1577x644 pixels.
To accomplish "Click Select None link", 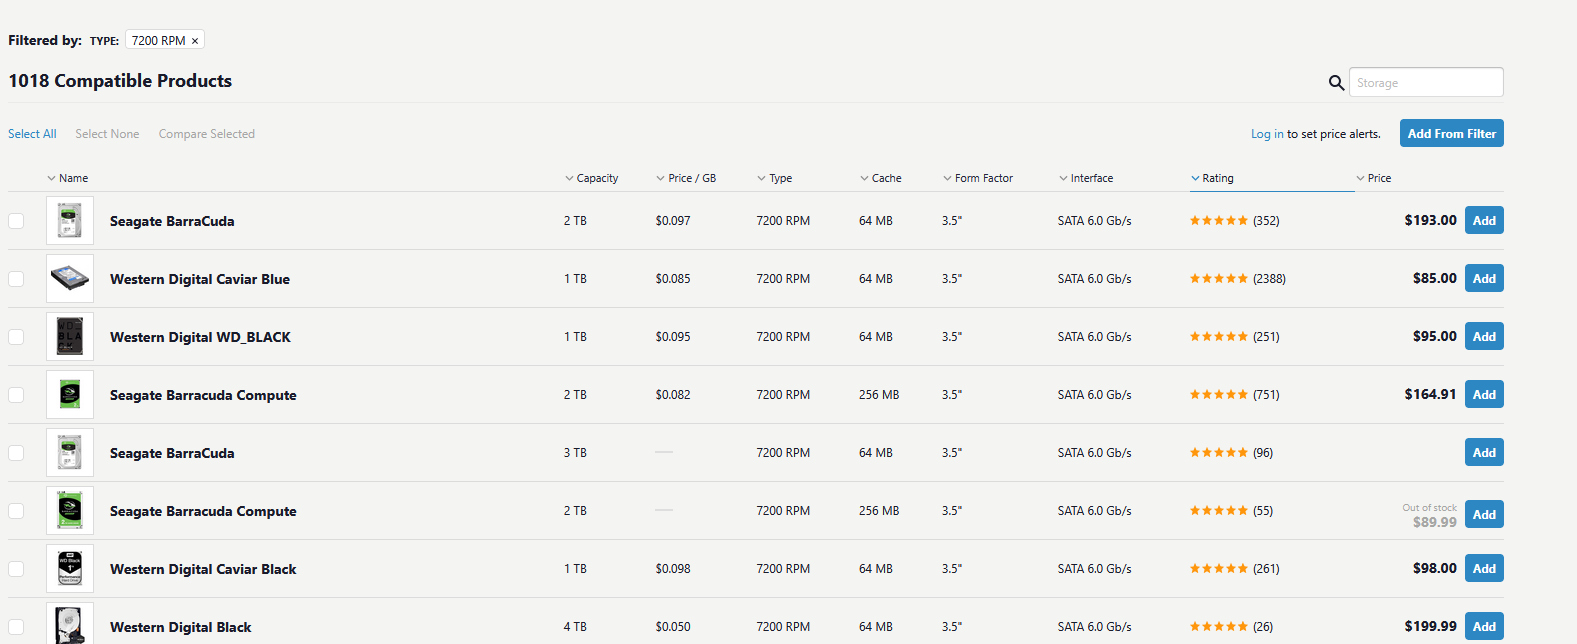I will 107,134.
